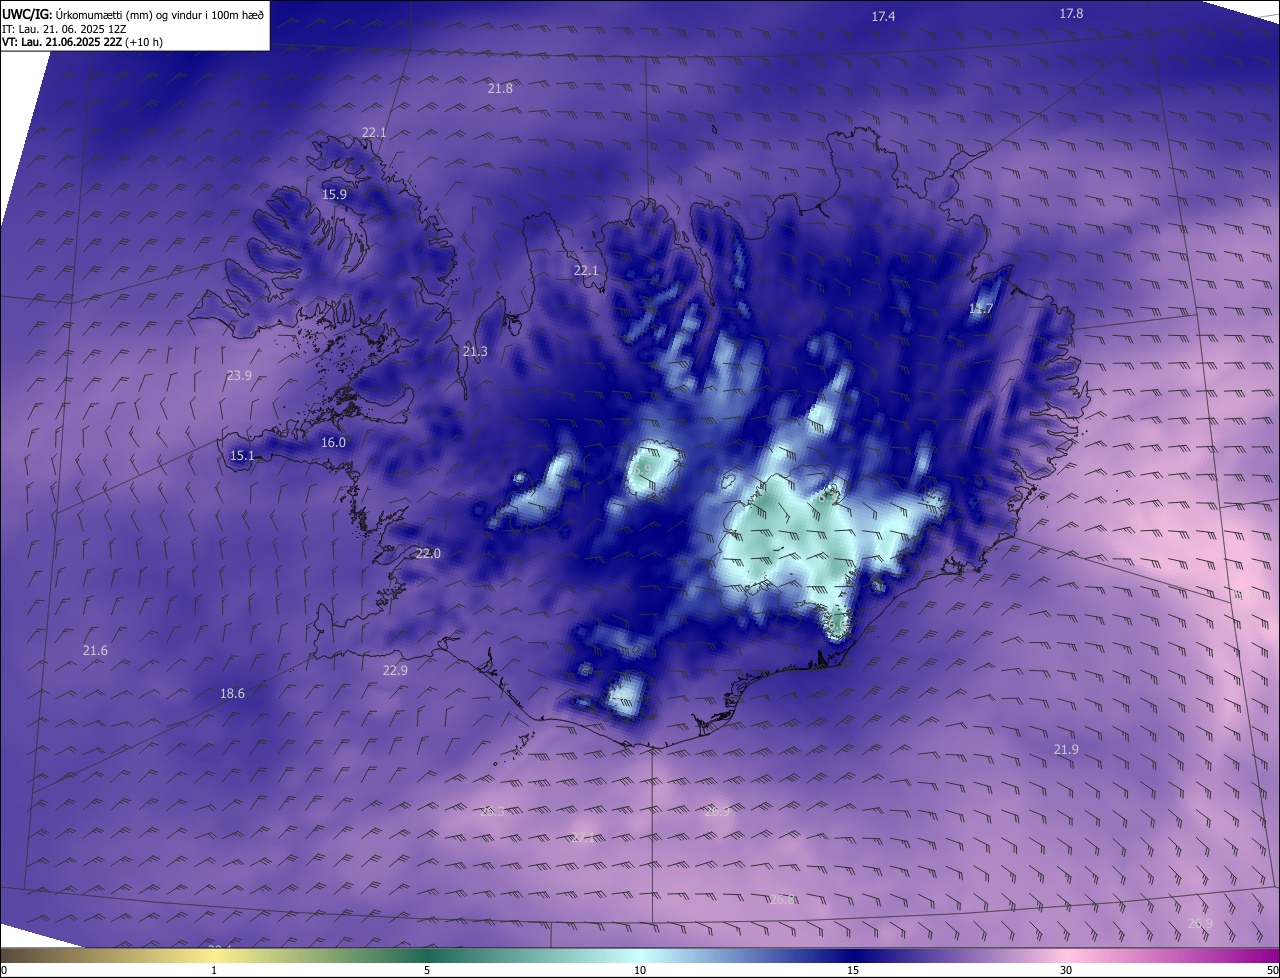Click the 22.0 value label

428,554
